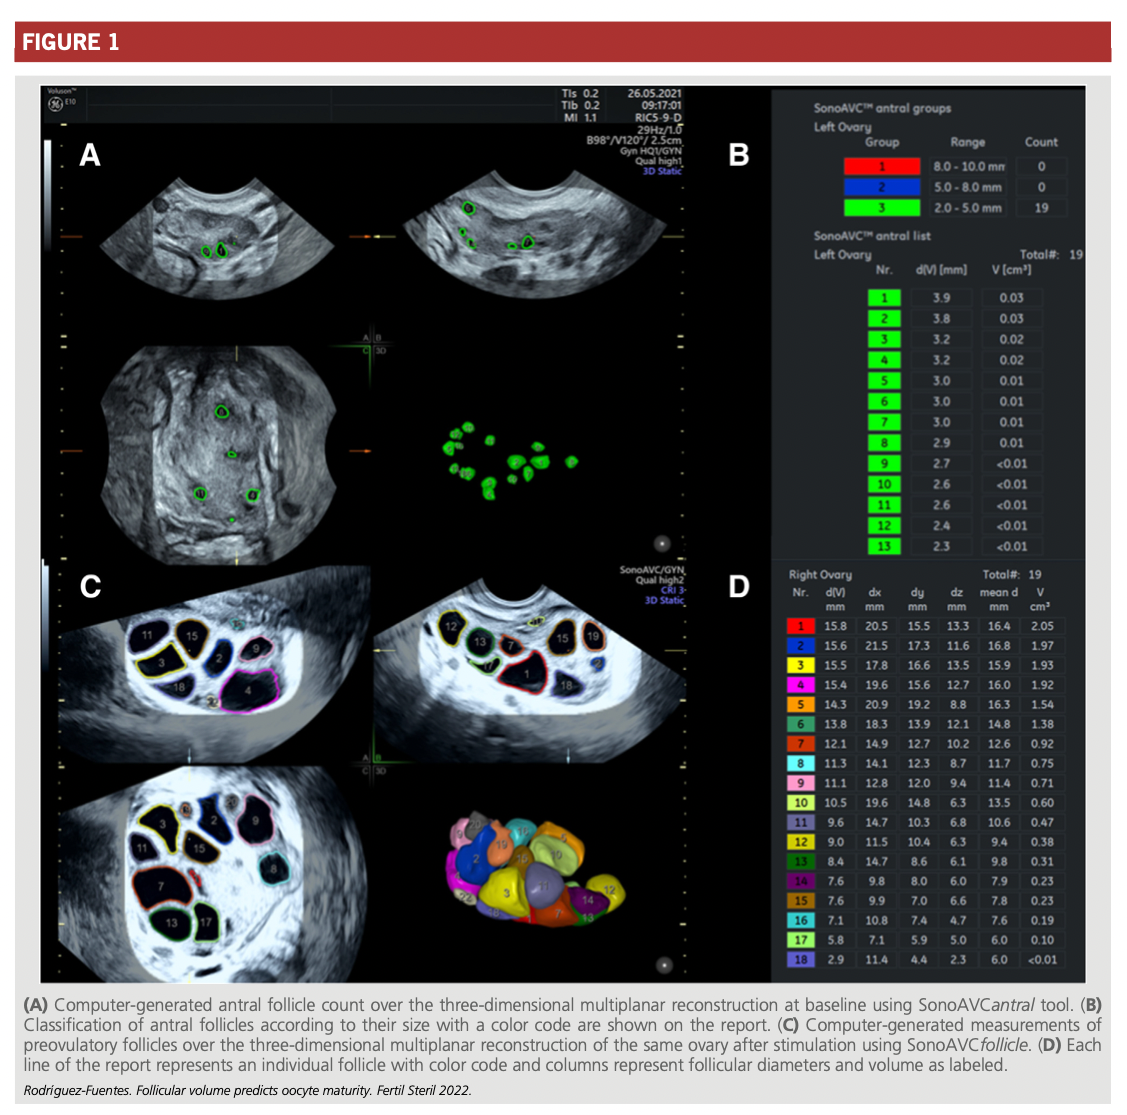
Task: Click the 0.10 volume value in row 17
Action: tap(1041, 940)
